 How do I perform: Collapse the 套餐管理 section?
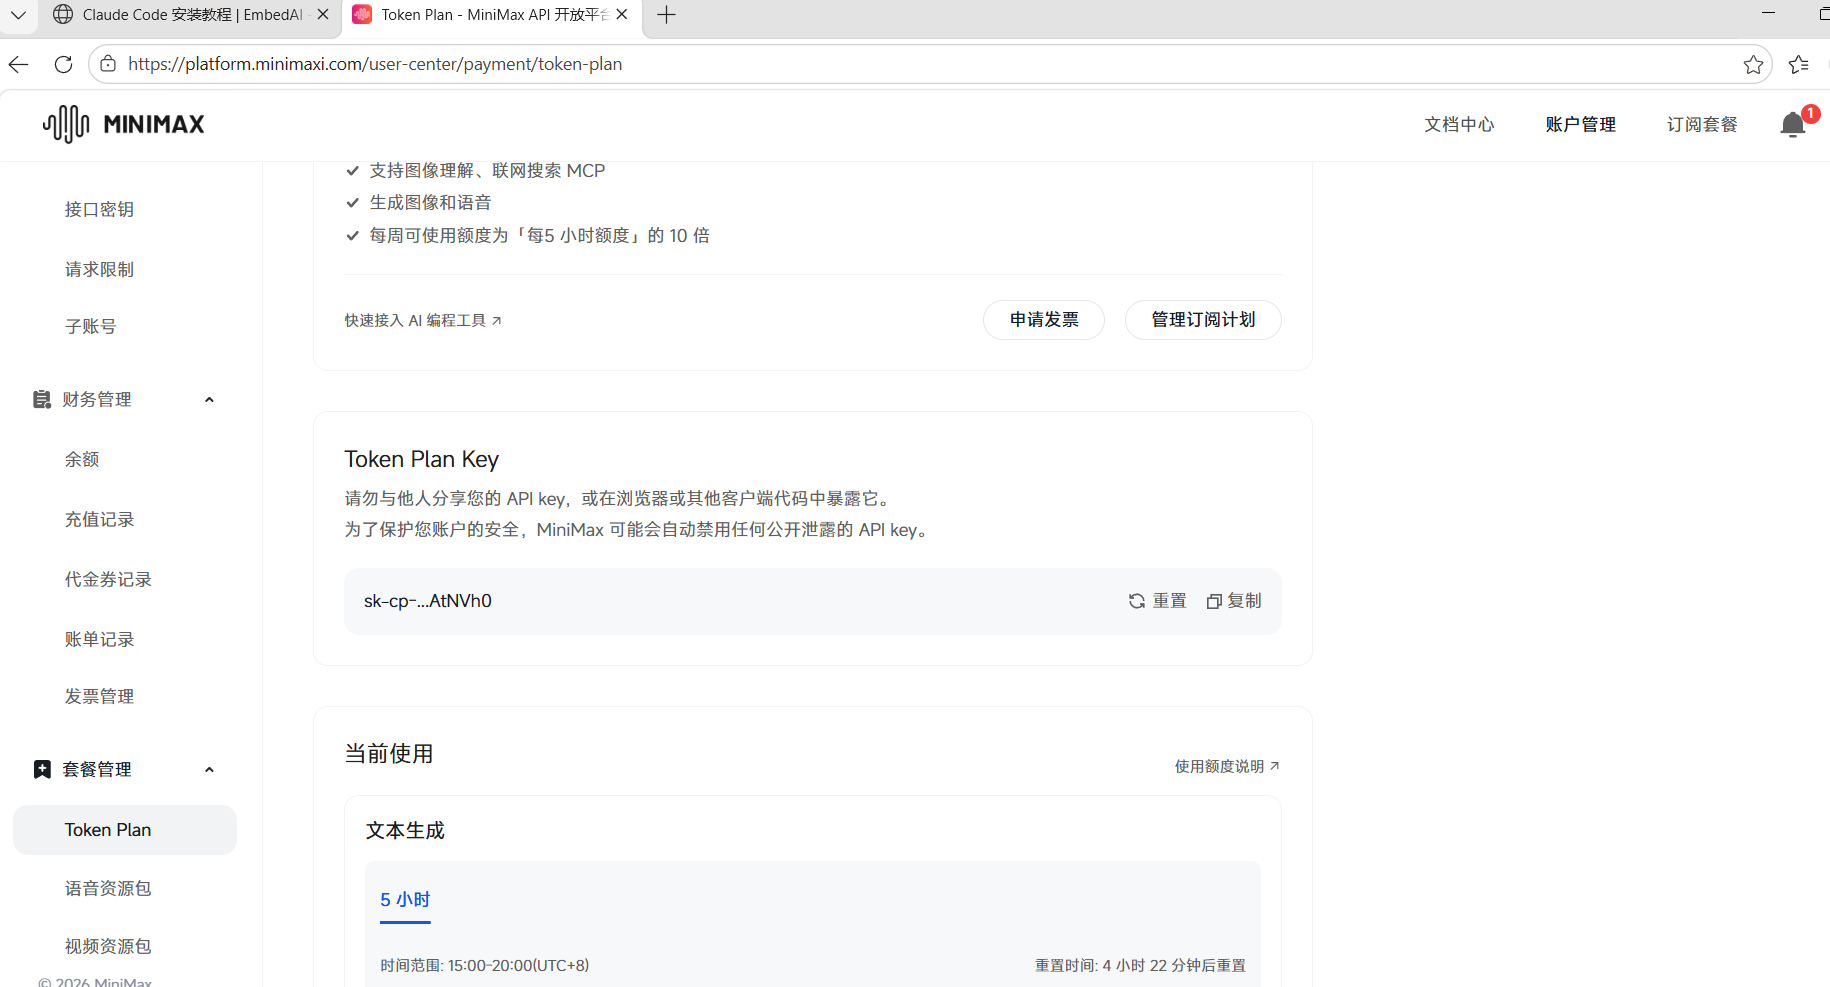click(209, 770)
